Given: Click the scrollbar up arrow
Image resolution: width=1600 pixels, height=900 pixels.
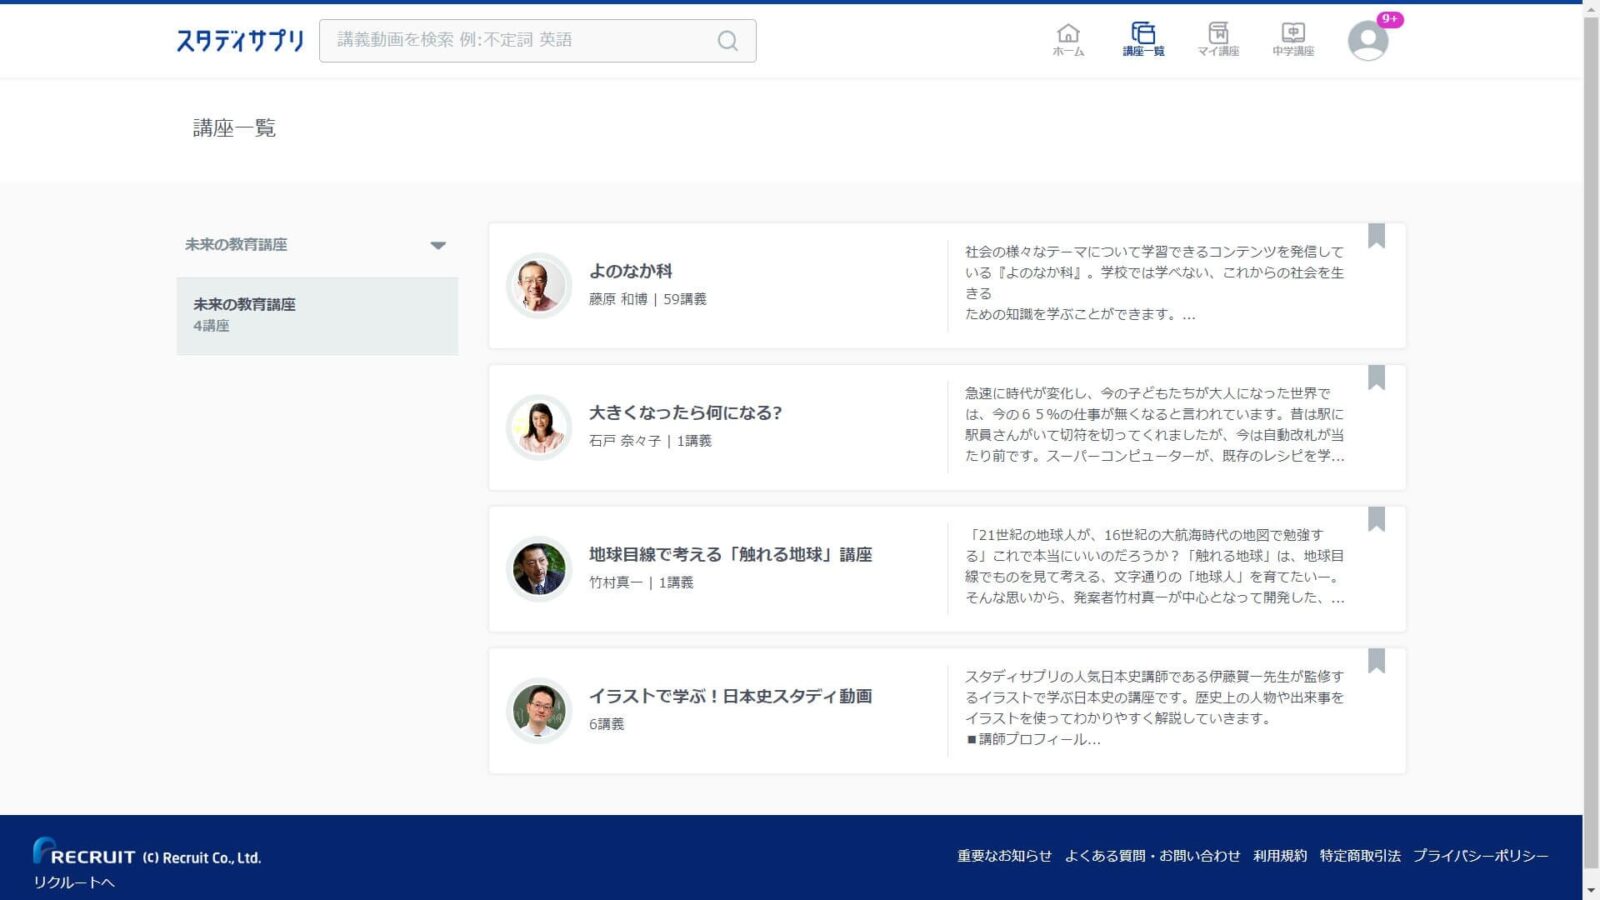Looking at the screenshot, I should (x=1591, y=8).
